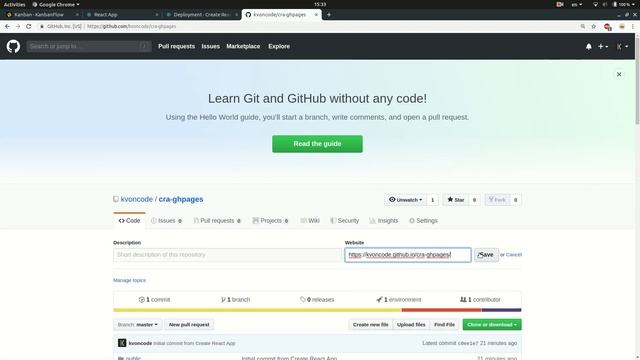The width and height of the screenshot is (640, 360).
Task: Open Chrome three-dot menu
Action: coord(633,26)
